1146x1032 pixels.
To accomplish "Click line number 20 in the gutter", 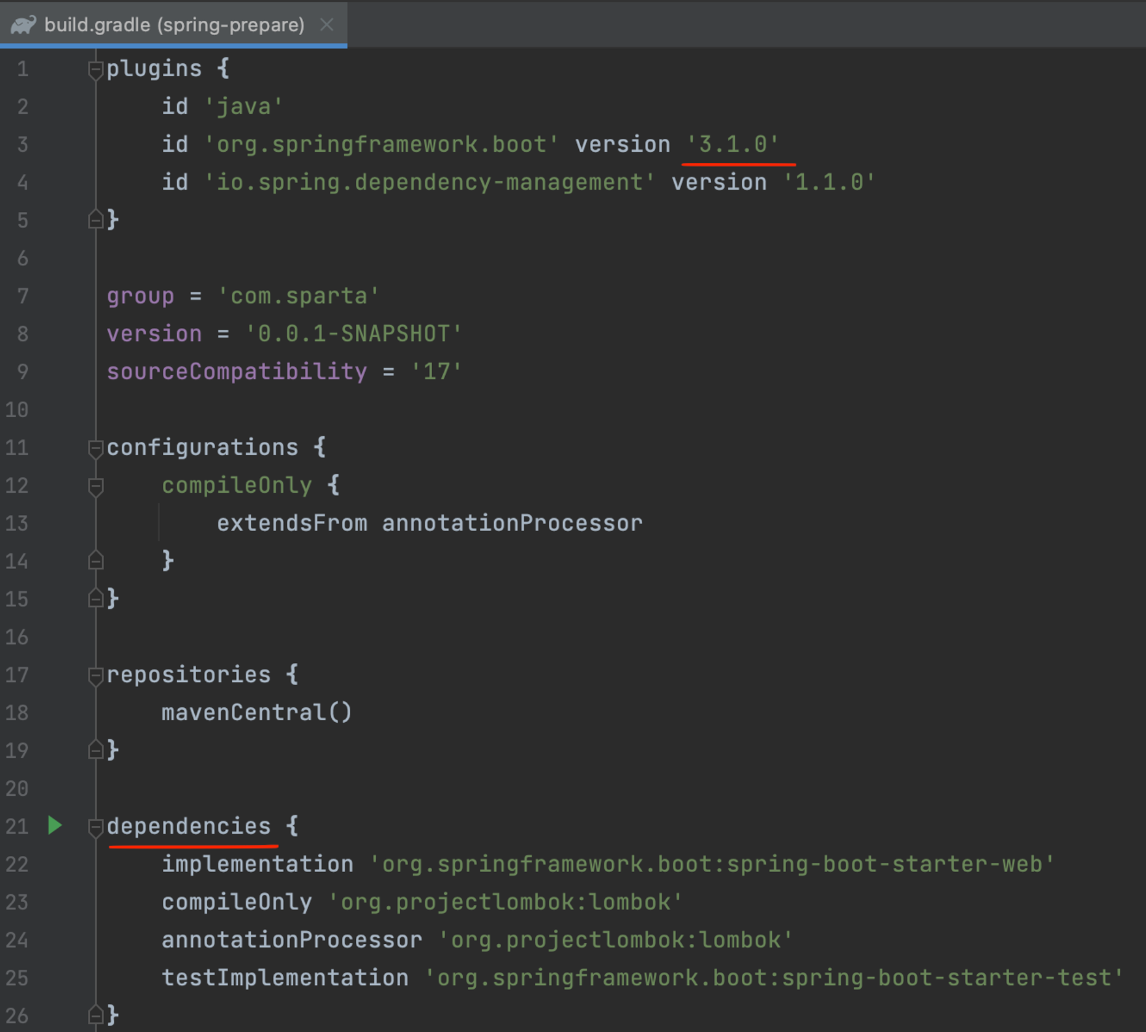I will 17,789.
